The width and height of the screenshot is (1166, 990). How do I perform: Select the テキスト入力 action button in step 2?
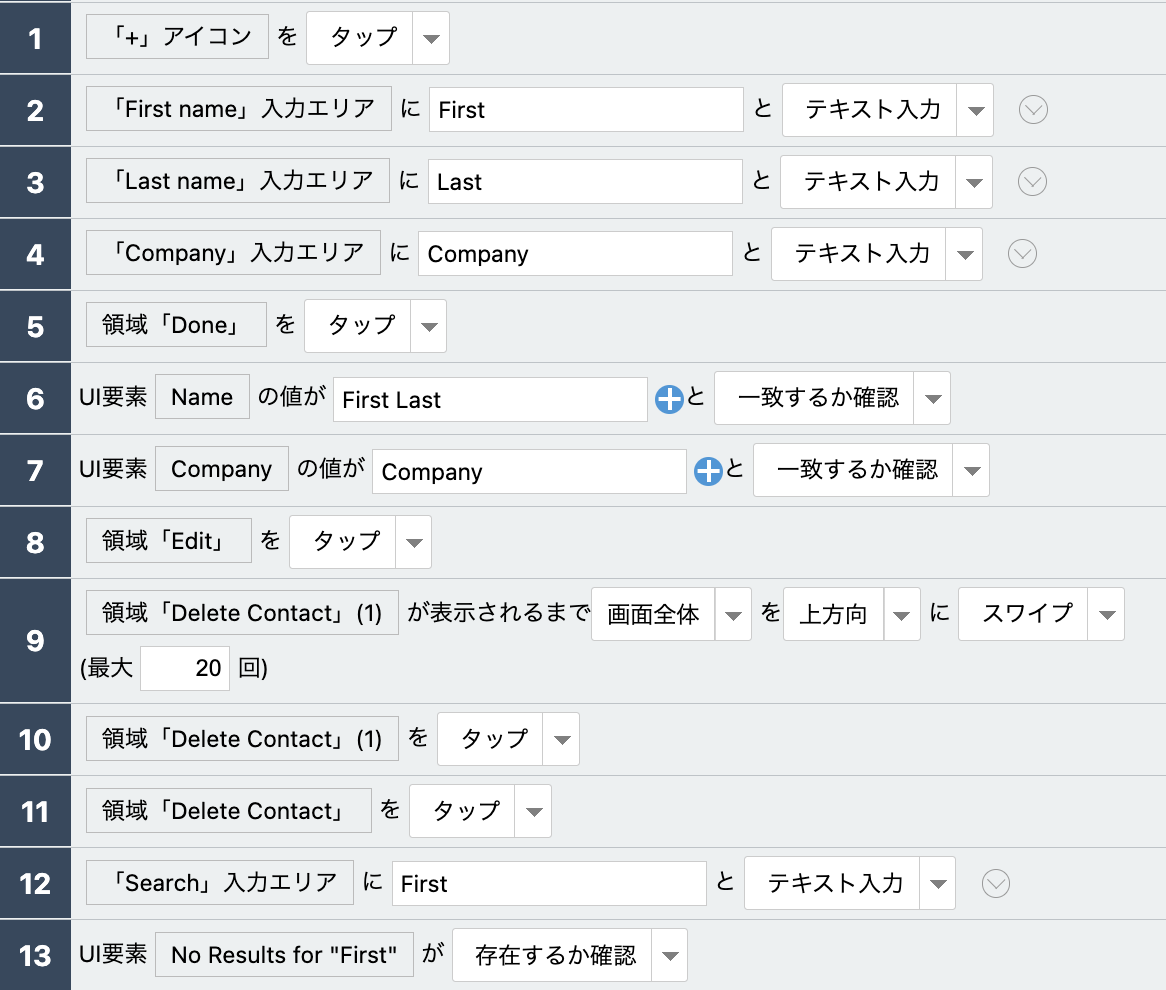coord(870,110)
